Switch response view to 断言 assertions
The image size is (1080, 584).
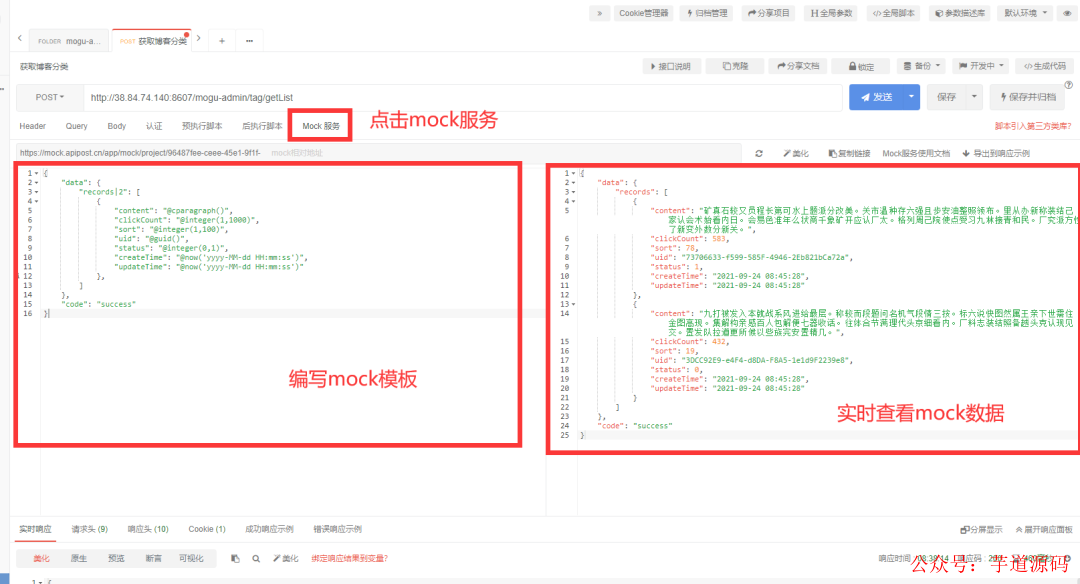pos(153,559)
